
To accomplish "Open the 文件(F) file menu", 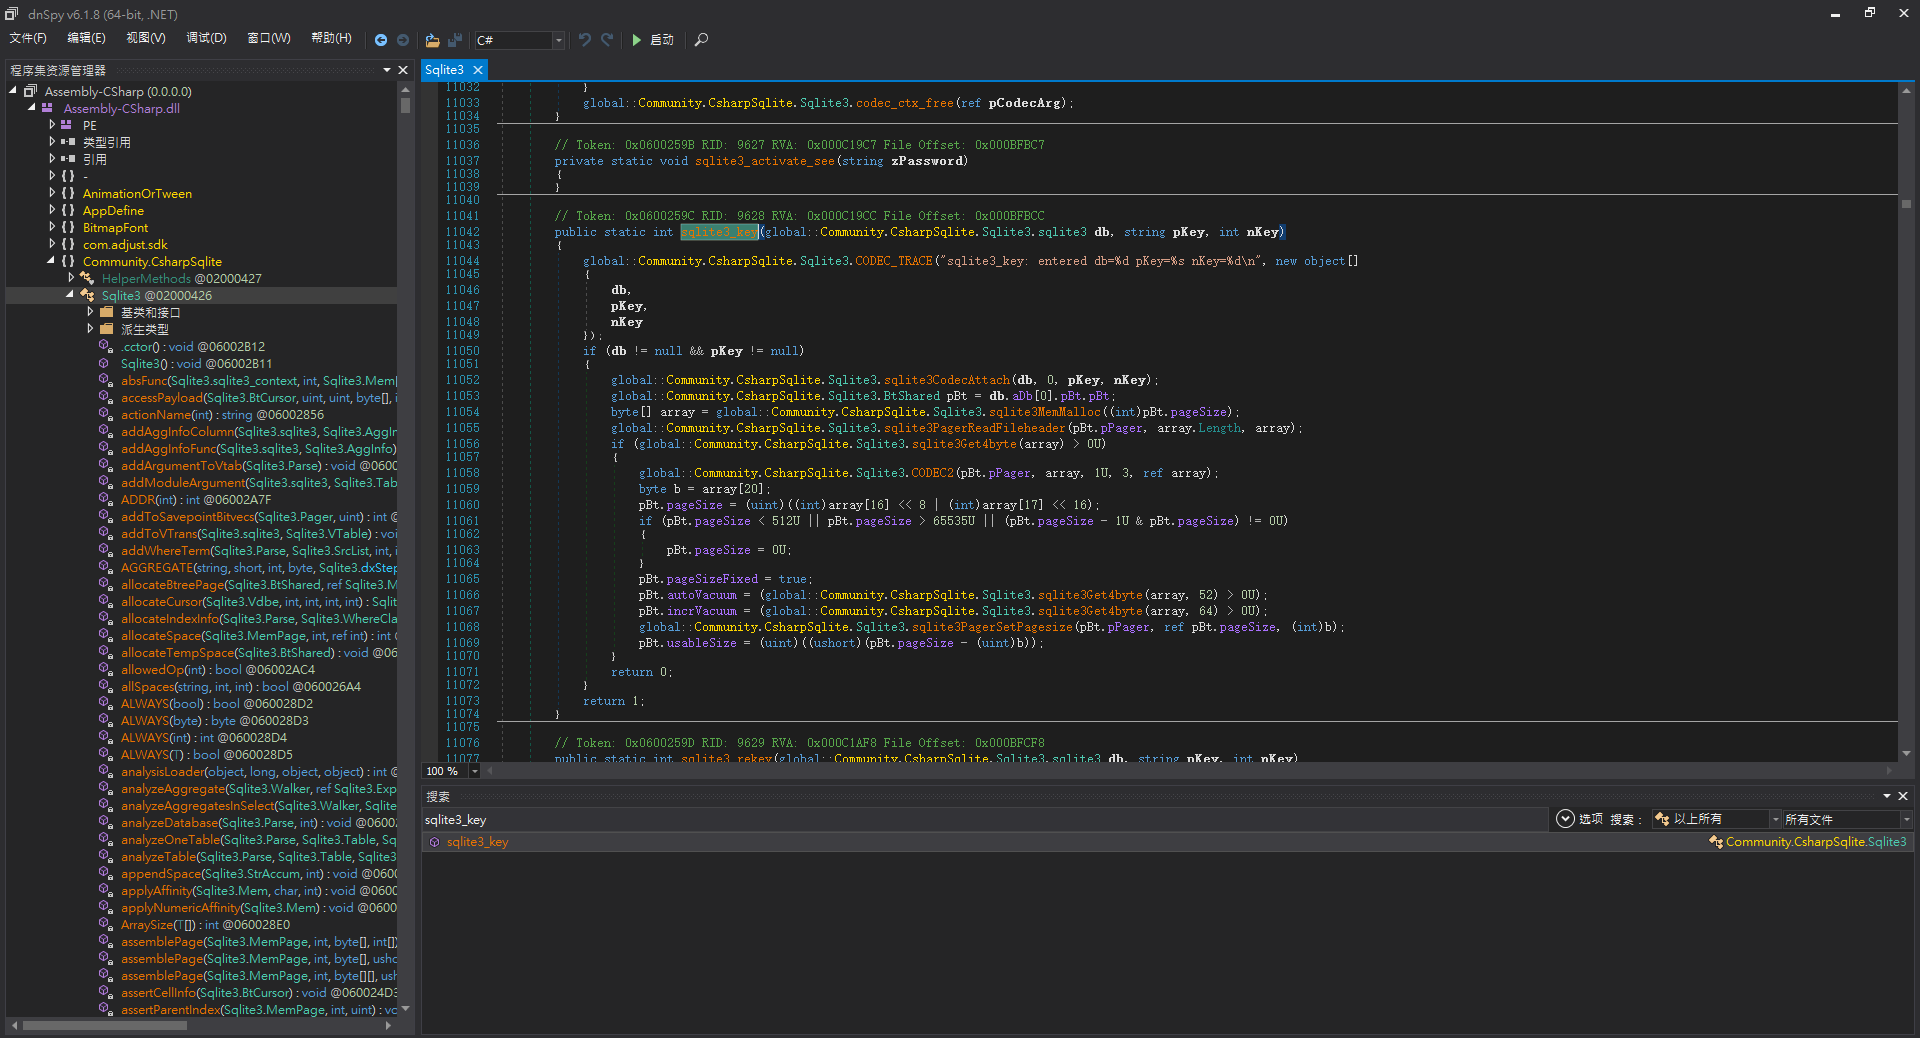I will click(28, 38).
